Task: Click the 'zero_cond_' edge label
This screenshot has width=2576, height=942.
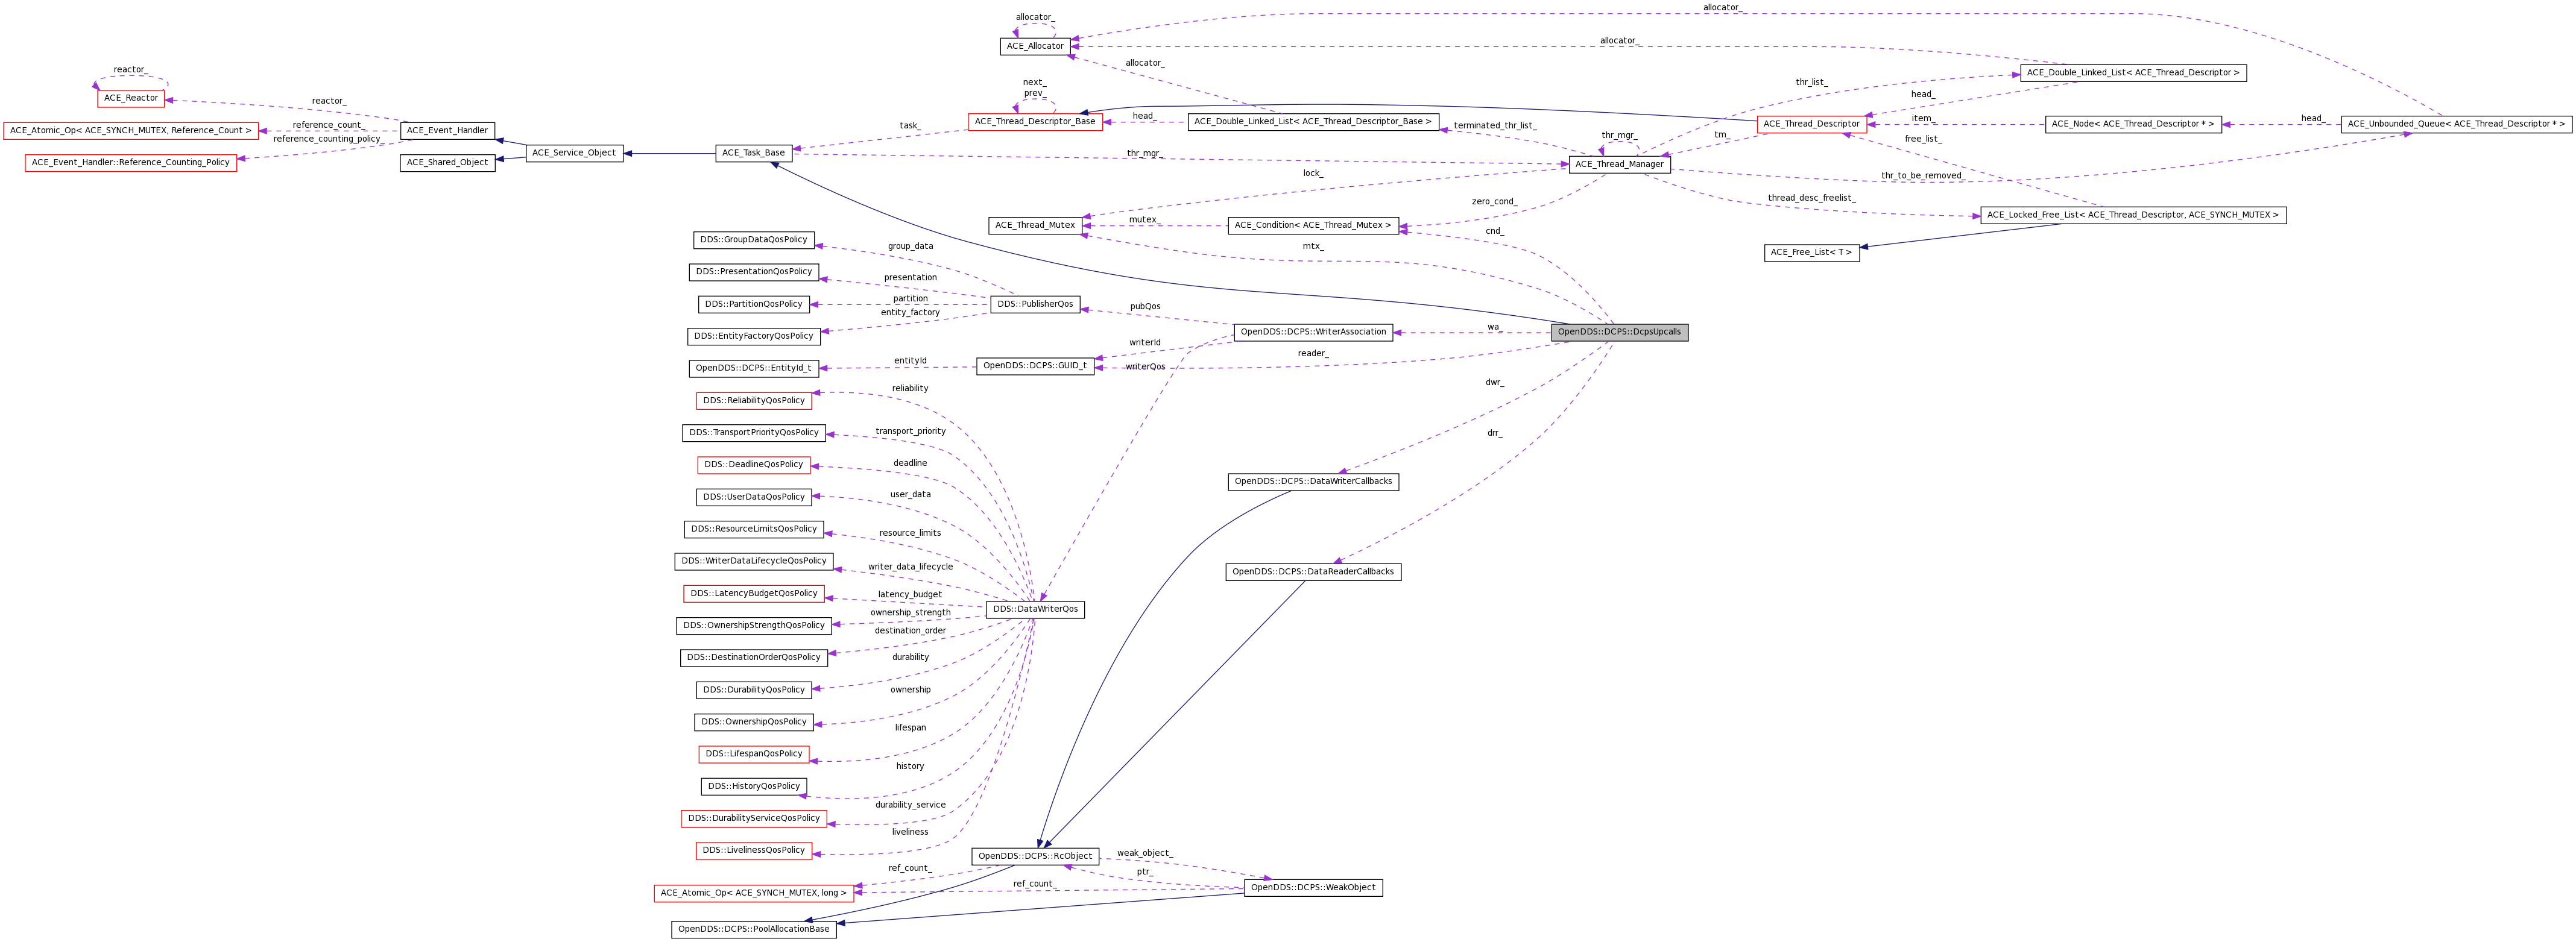Action: [x=1494, y=202]
